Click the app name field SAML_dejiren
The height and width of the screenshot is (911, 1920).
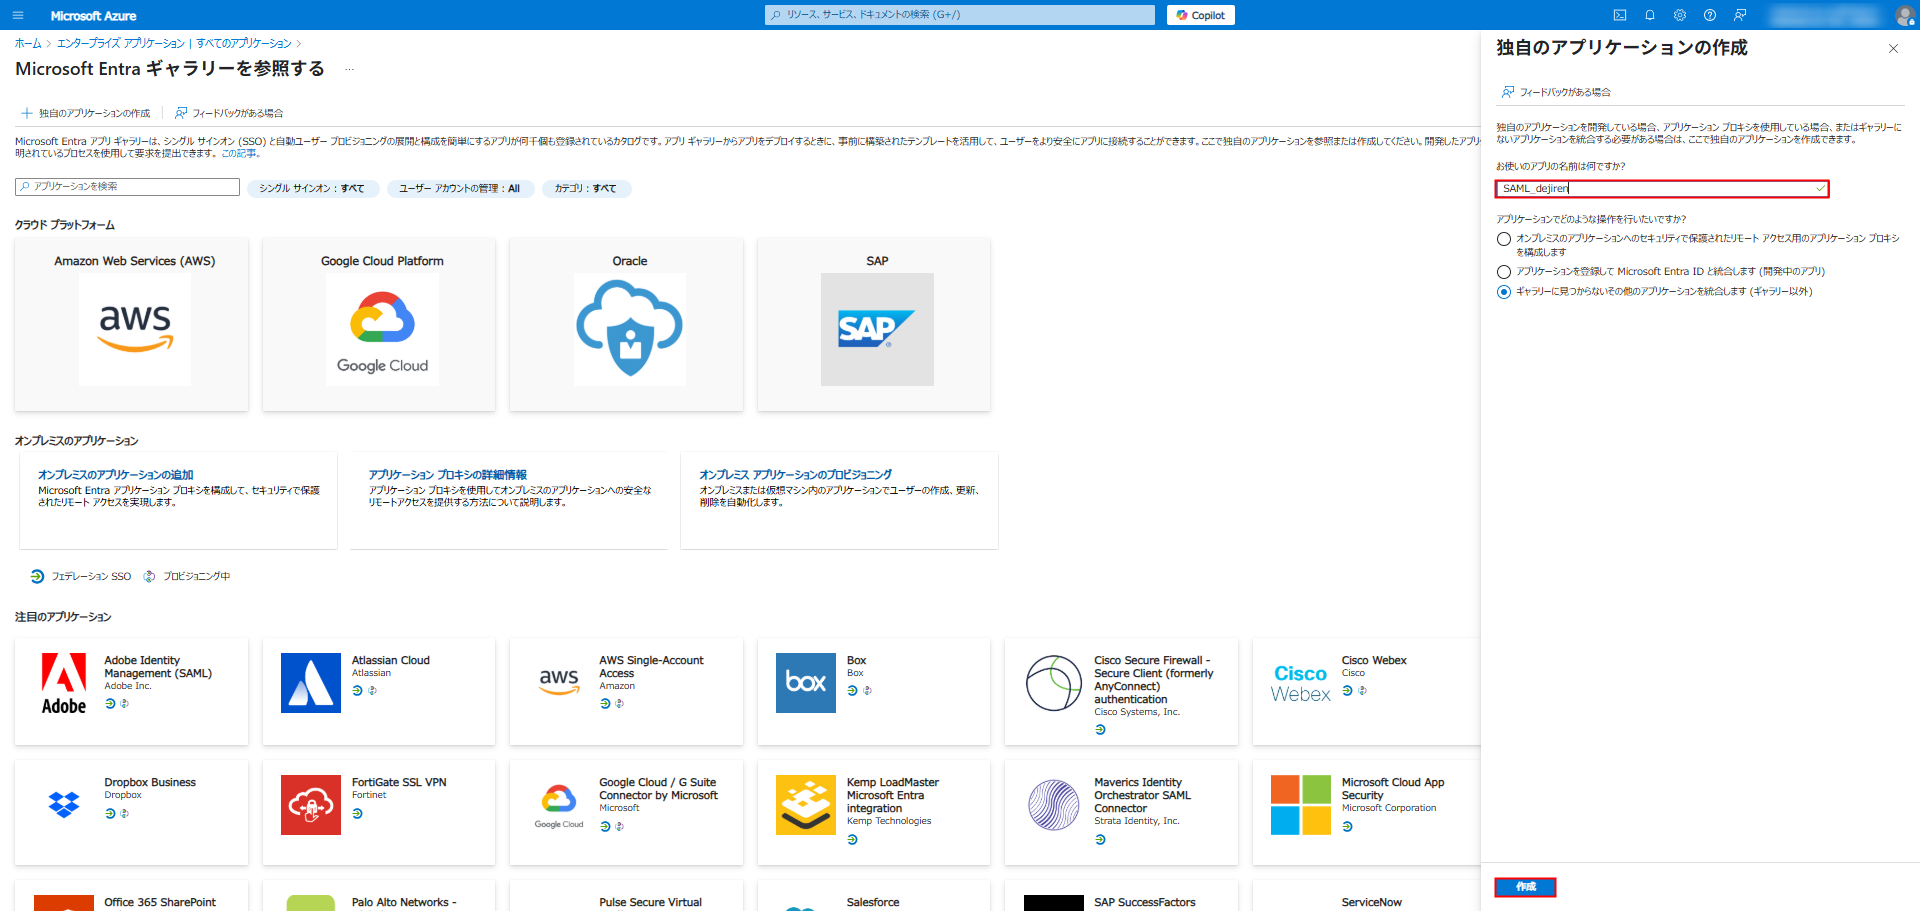pyautogui.click(x=1662, y=189)
